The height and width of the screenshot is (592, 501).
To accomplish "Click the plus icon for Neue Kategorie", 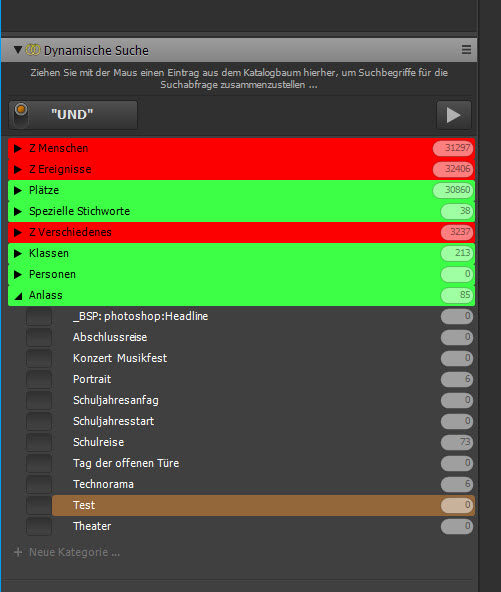I will point(18,552).
